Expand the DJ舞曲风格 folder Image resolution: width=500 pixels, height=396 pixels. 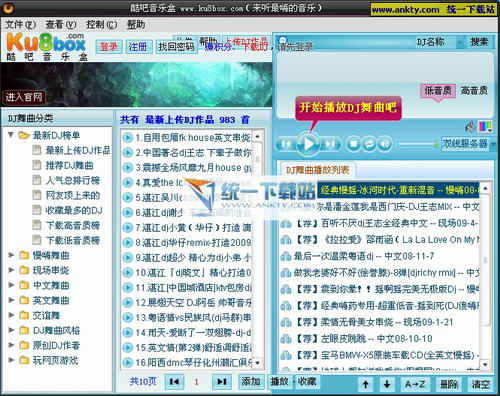[11, 330]
